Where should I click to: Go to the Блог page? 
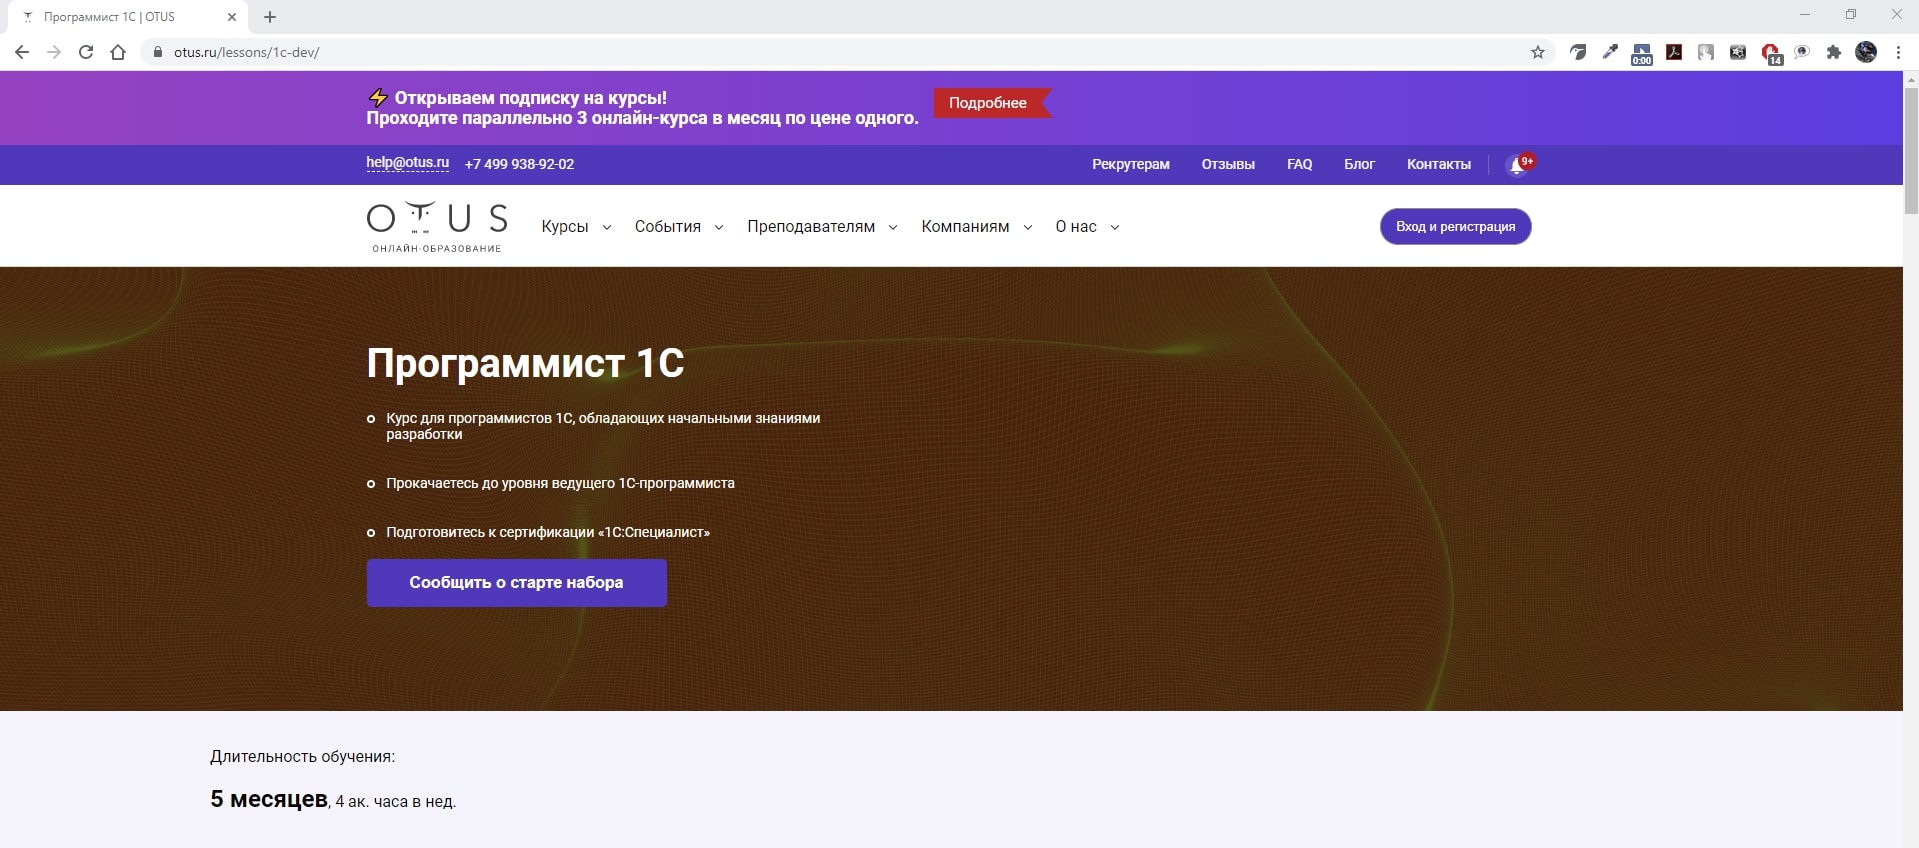click(1359, 164)
